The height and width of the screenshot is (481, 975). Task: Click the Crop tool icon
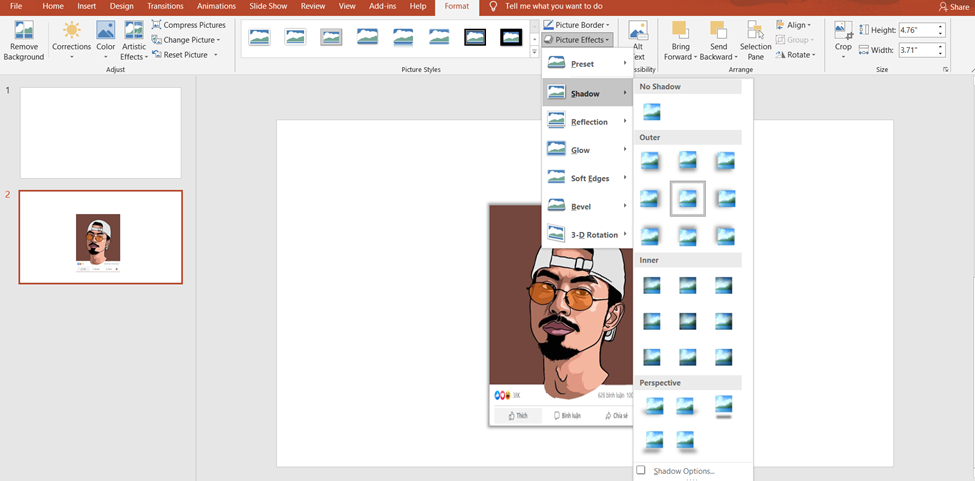pyautogui.click(x=843, y=30)
